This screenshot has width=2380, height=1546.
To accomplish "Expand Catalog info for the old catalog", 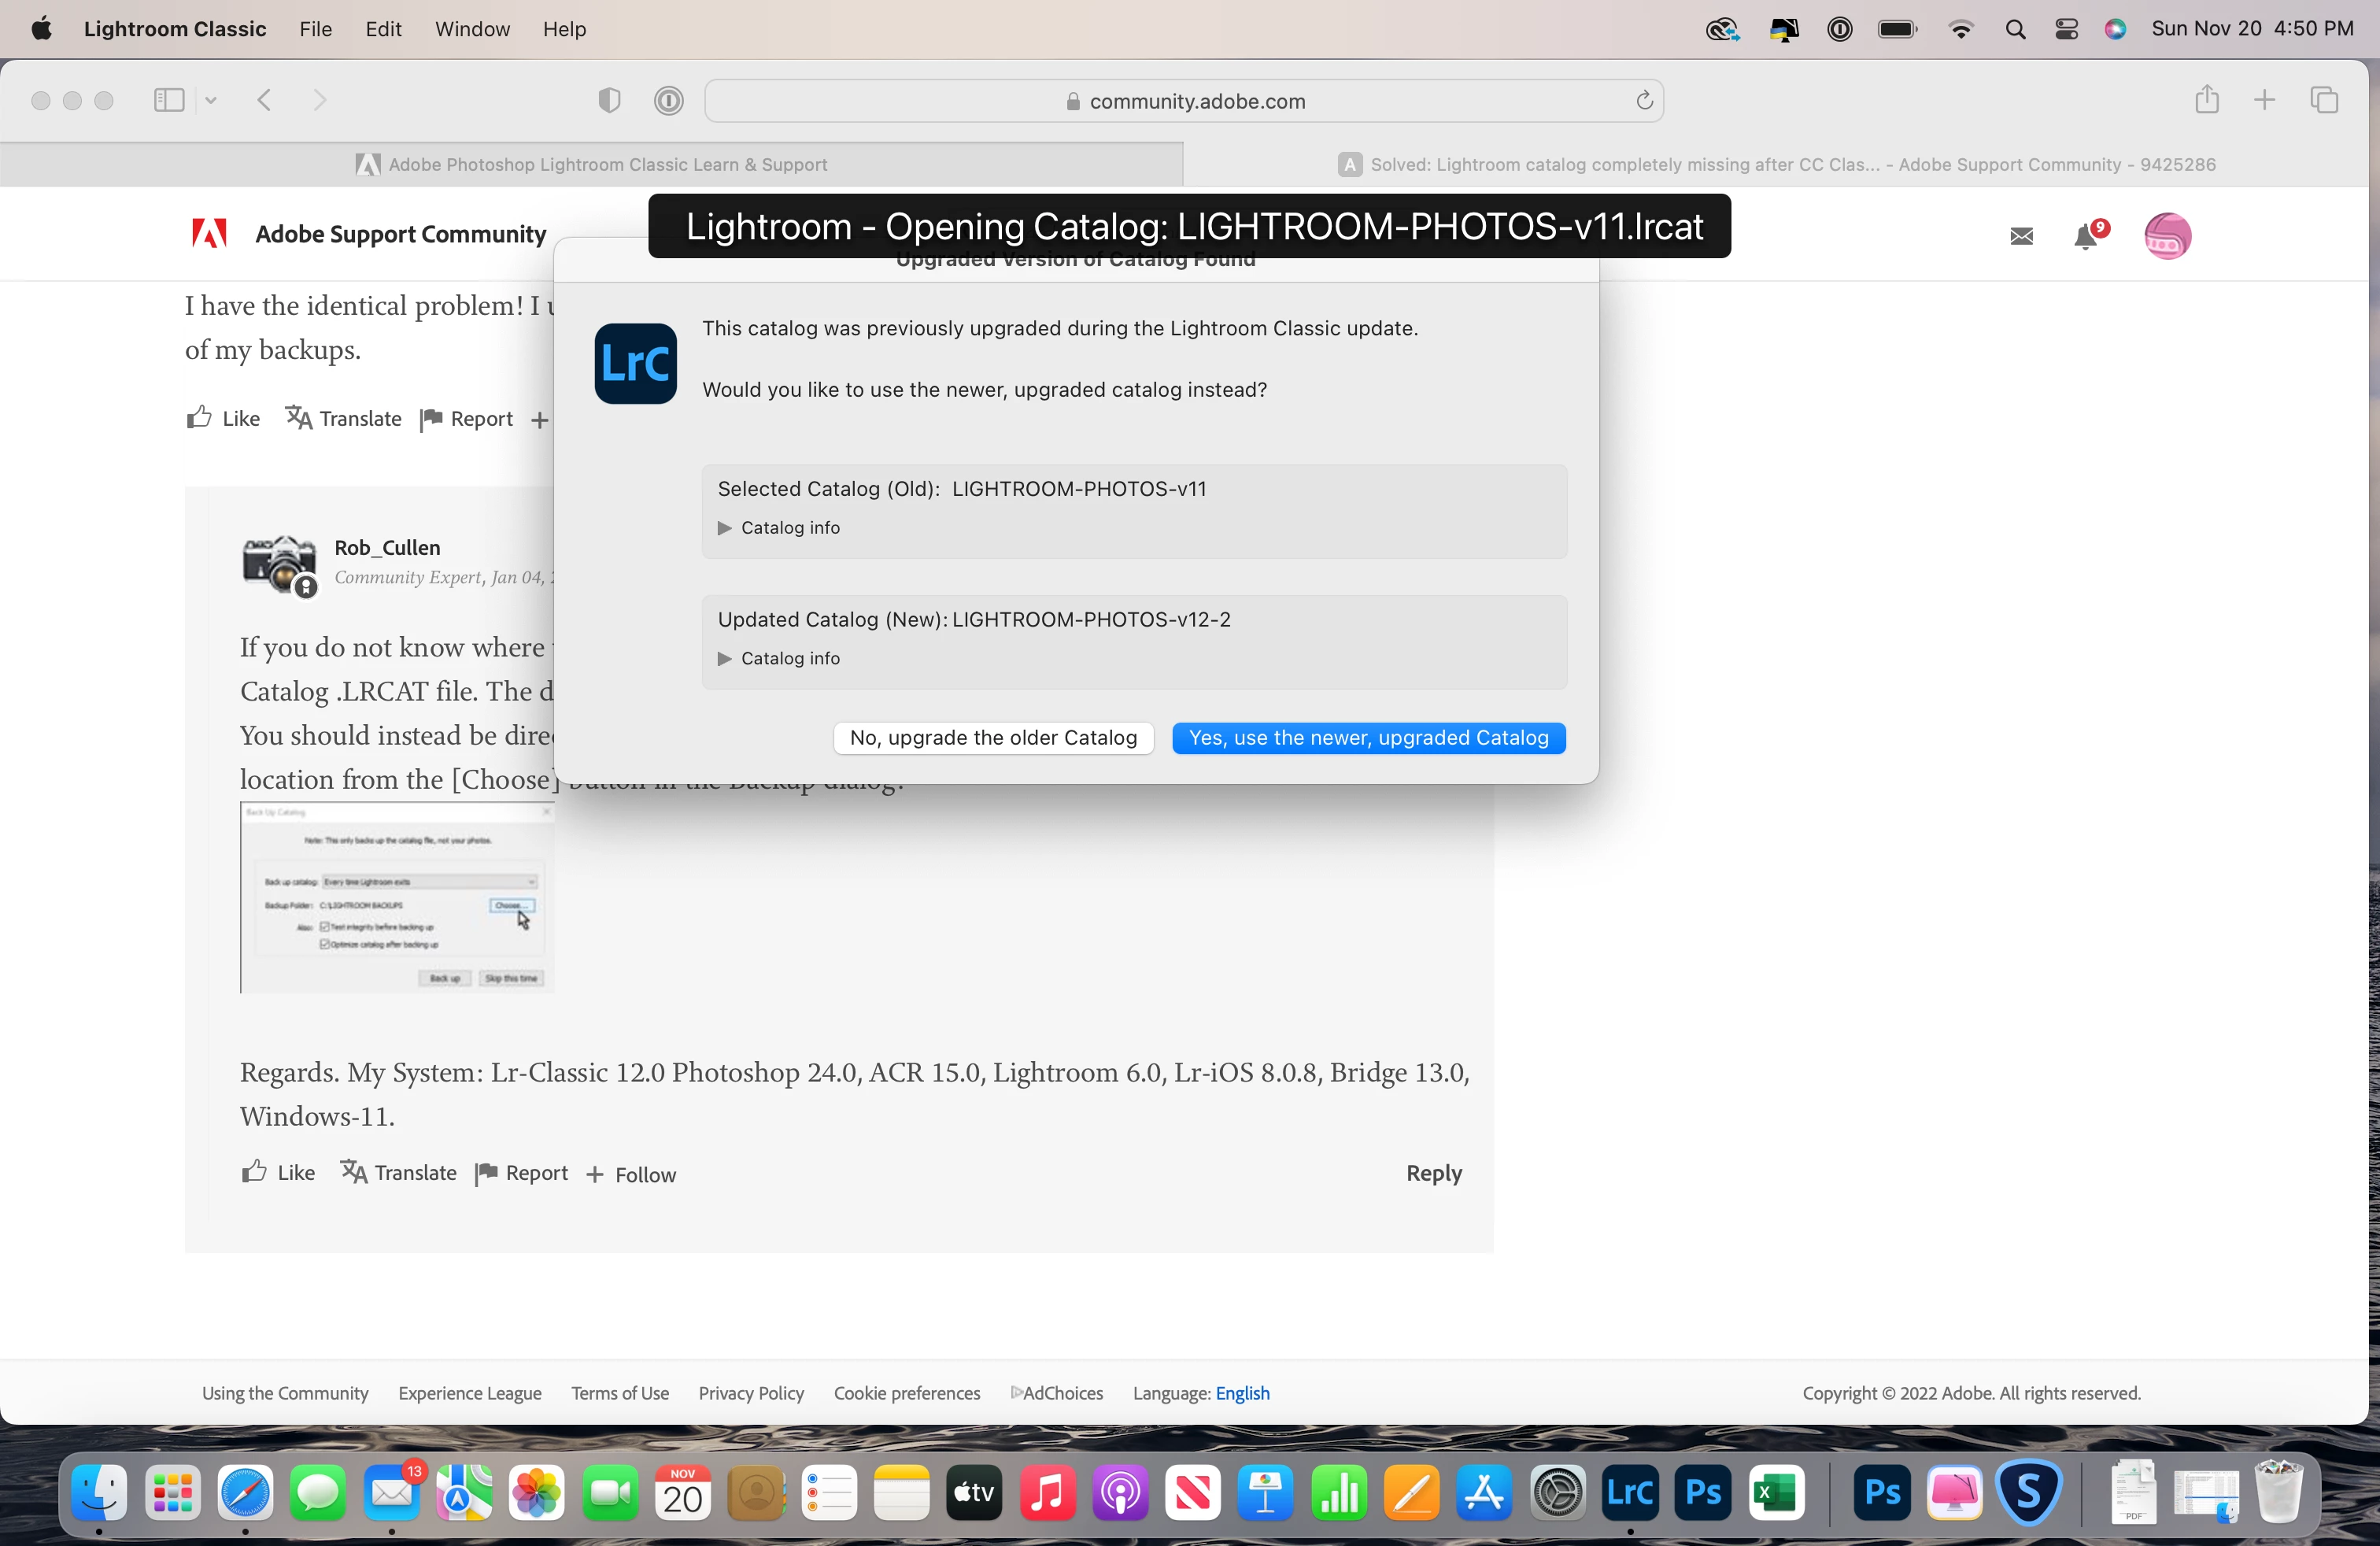I will tap(725, 528).
